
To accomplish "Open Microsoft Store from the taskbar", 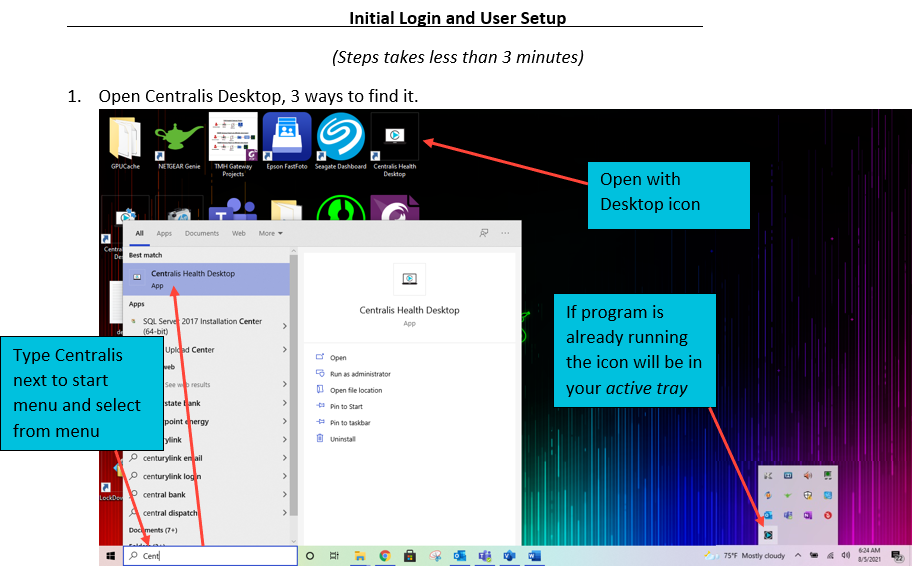I will tap(410, 556).
